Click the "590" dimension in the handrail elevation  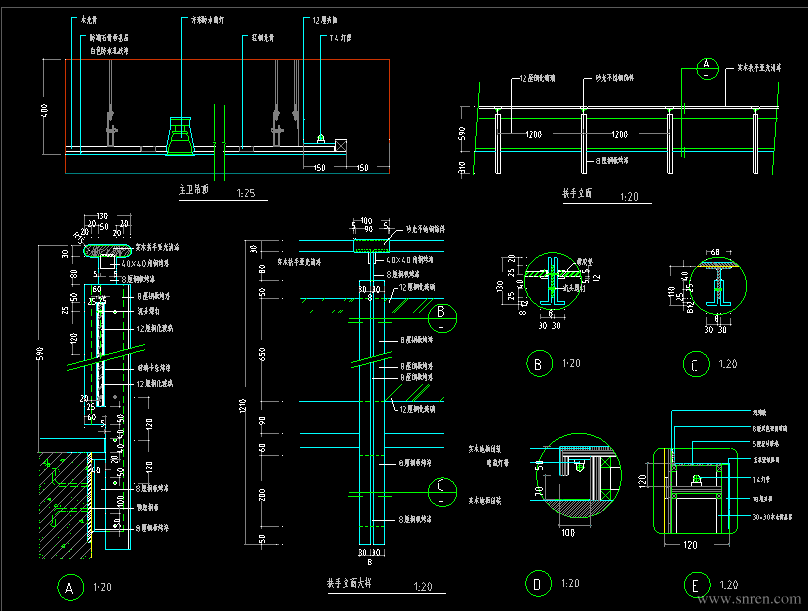(x=462, y=133)
